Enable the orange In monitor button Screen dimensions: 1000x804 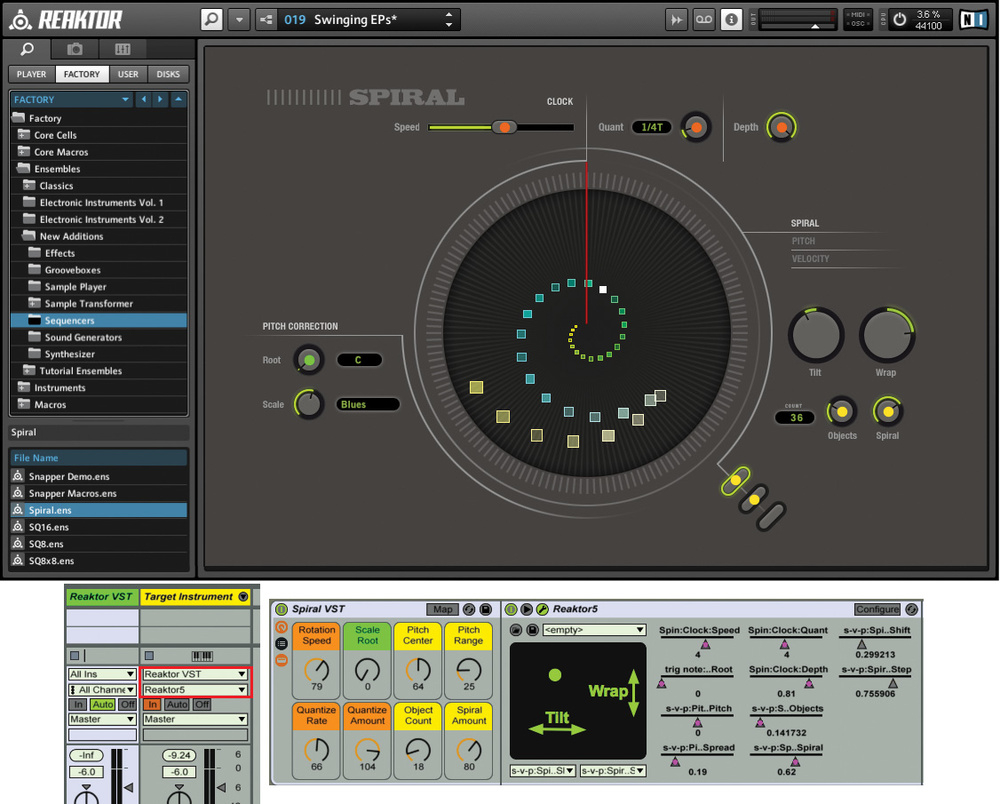click(x=152, y=704)
